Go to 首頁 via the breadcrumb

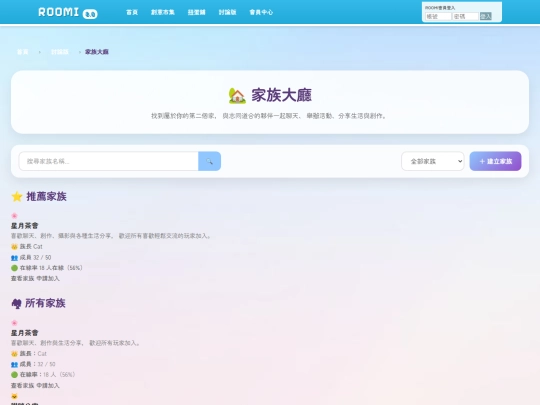coord(23,52)
